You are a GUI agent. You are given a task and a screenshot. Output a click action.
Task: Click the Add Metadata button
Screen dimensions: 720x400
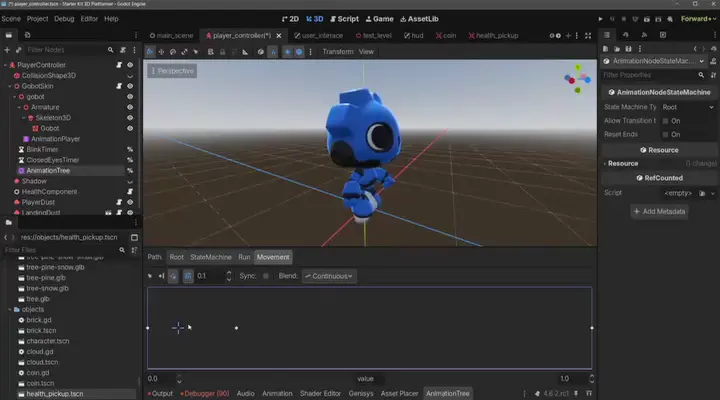[659, 211]
